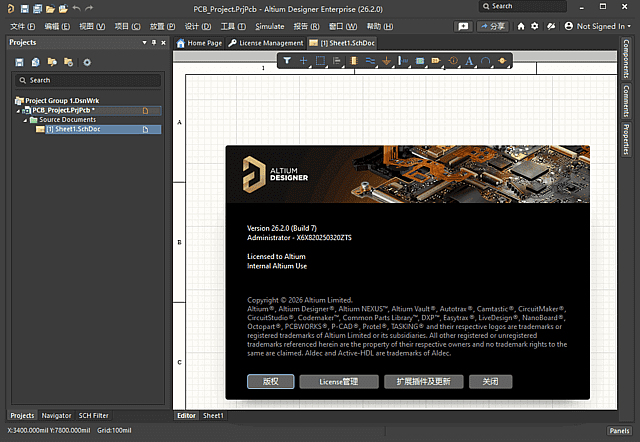Image resolution: width=640 pixels, height=442 pixels.
Task: Click the folder-clock icon in Projects panel
Action: click(68, 62)
